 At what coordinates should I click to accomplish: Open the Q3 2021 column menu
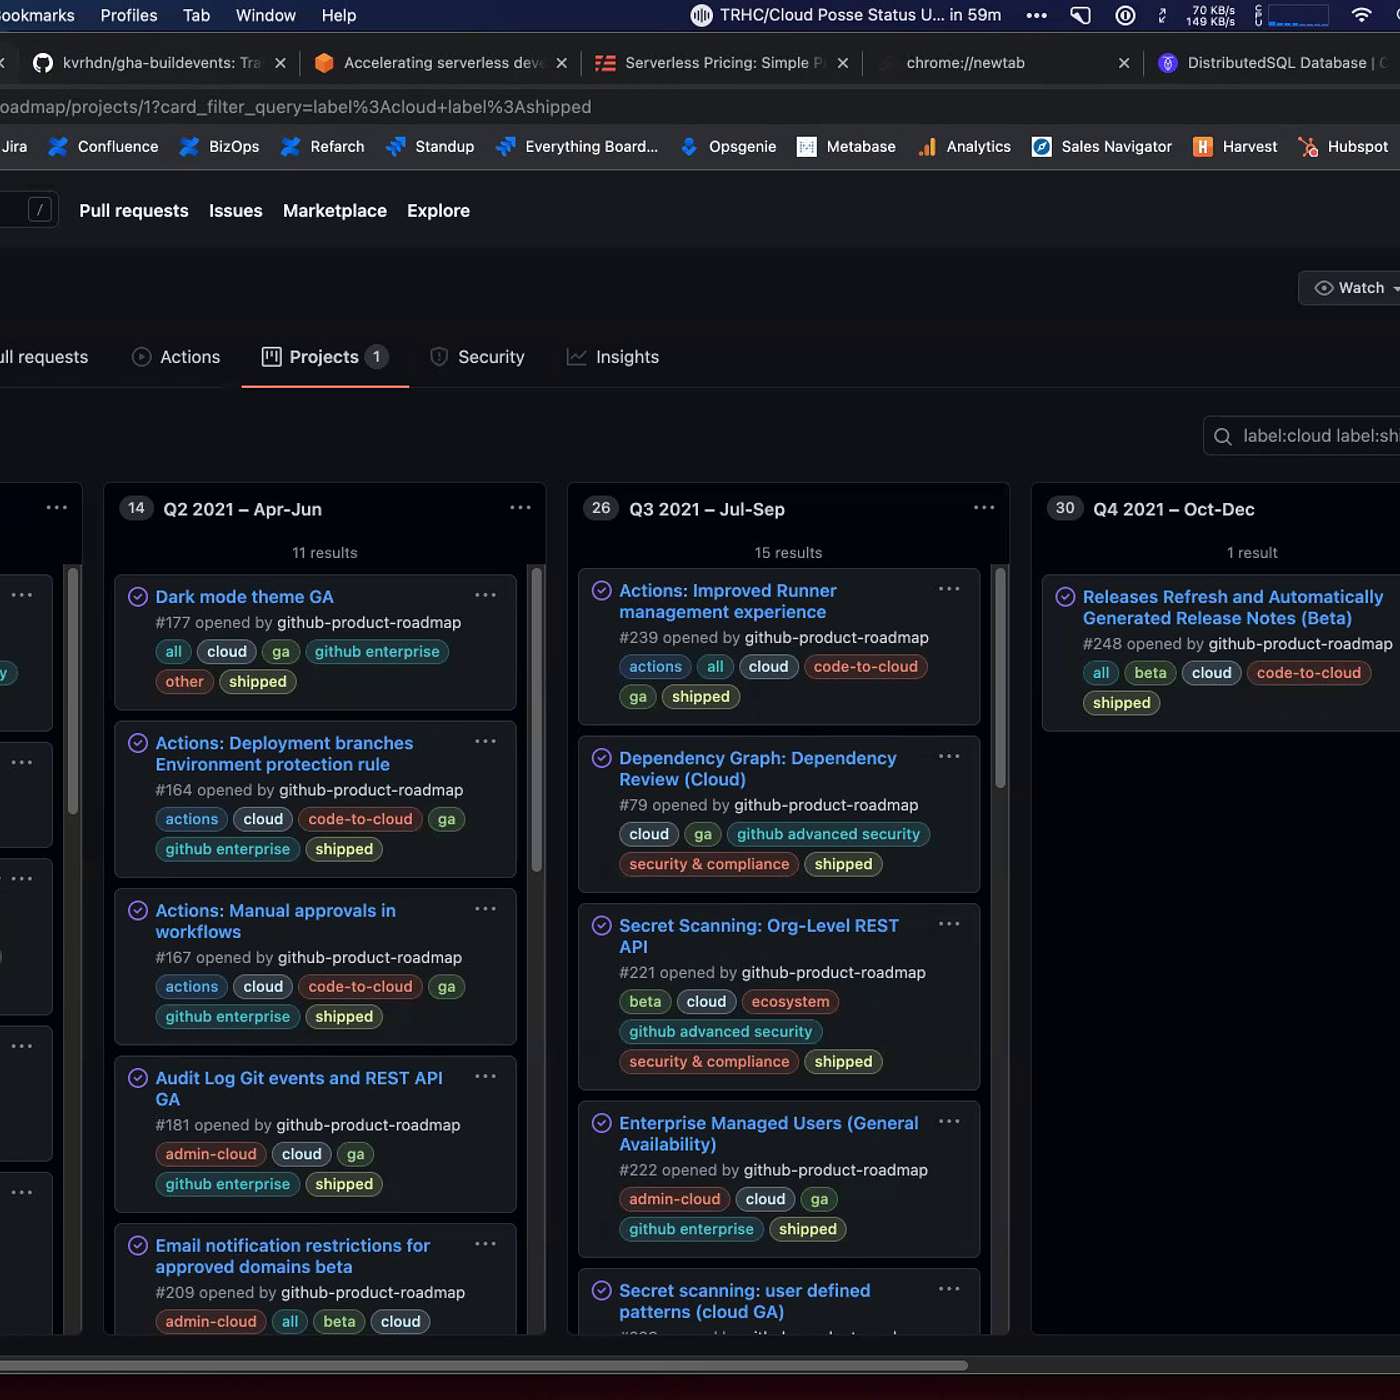coord(984,508)
